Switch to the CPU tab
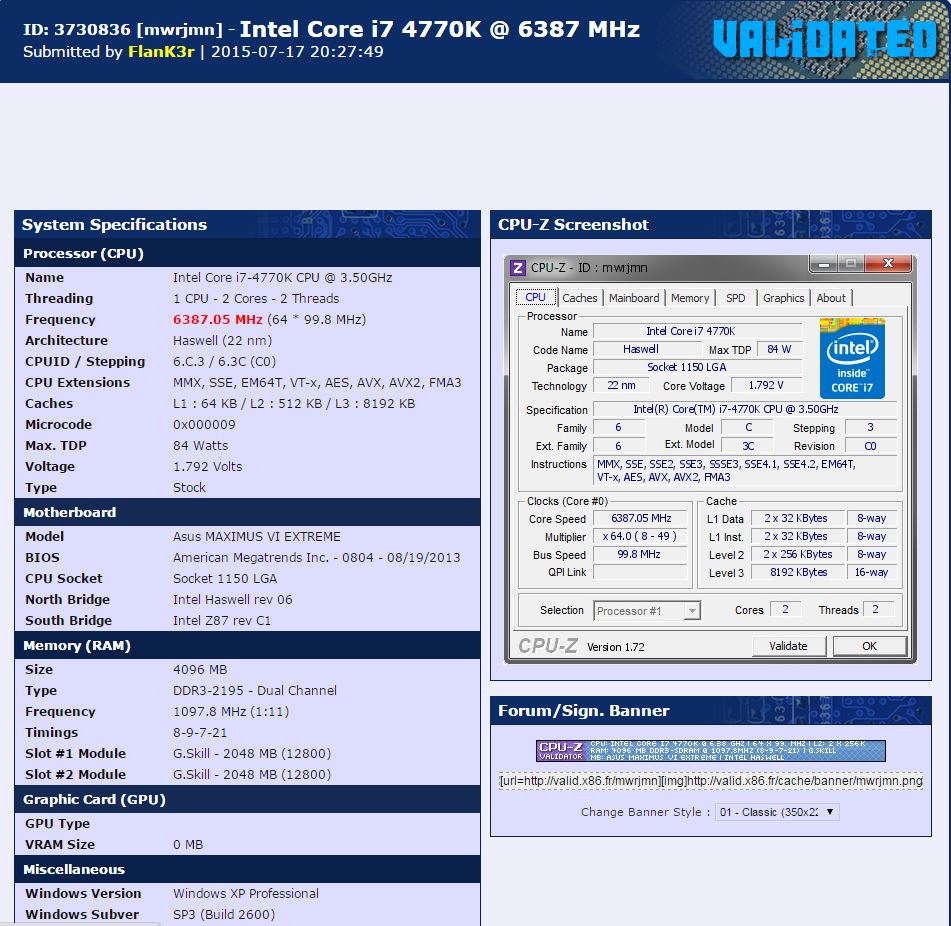Image resolution: width=951 pixels, height=926 pixels. click(x=536, y=297)
